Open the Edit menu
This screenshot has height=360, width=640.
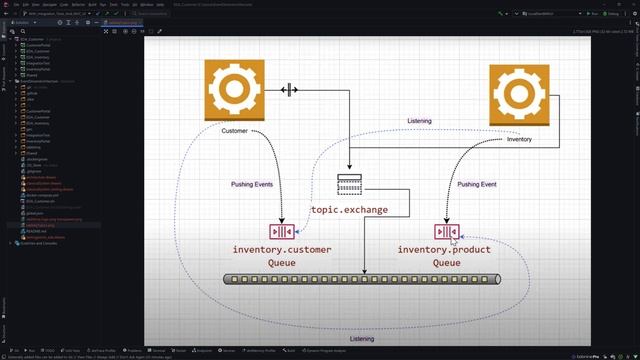(x=26, y=4)
